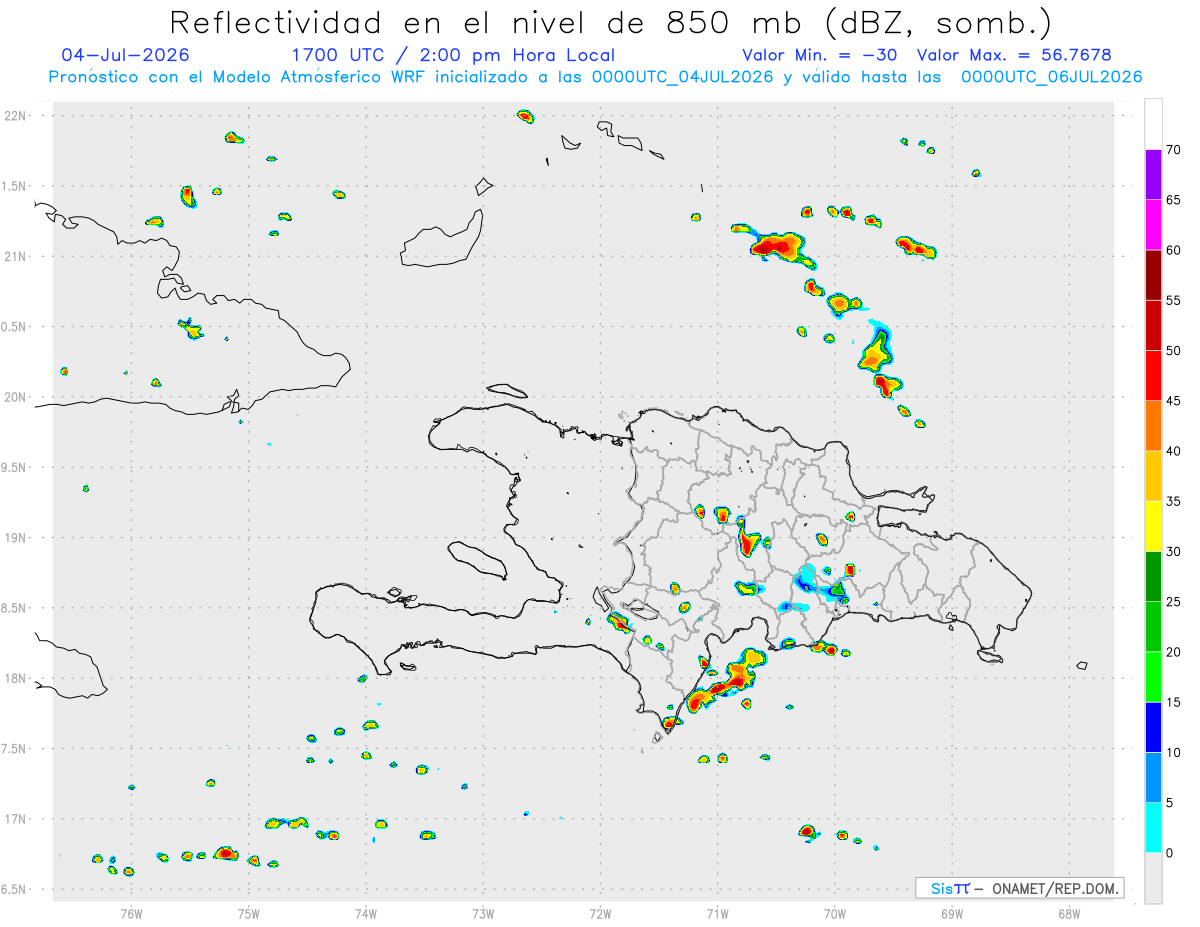Click the '71W' longitude label

[717, 913]
